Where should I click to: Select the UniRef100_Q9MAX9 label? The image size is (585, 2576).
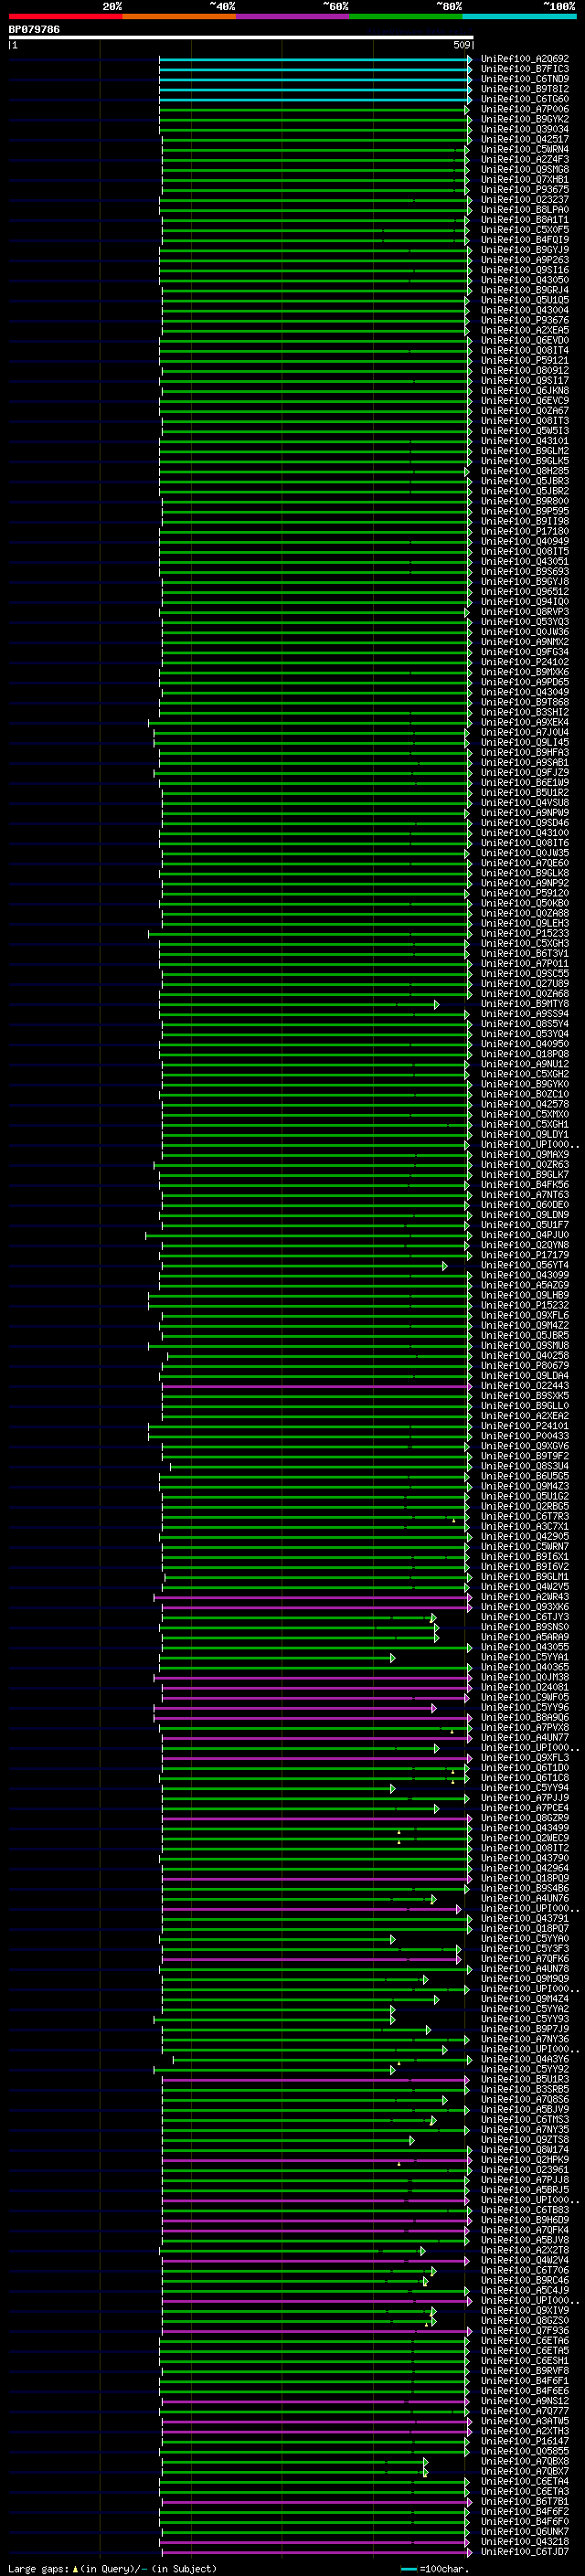525,1155
